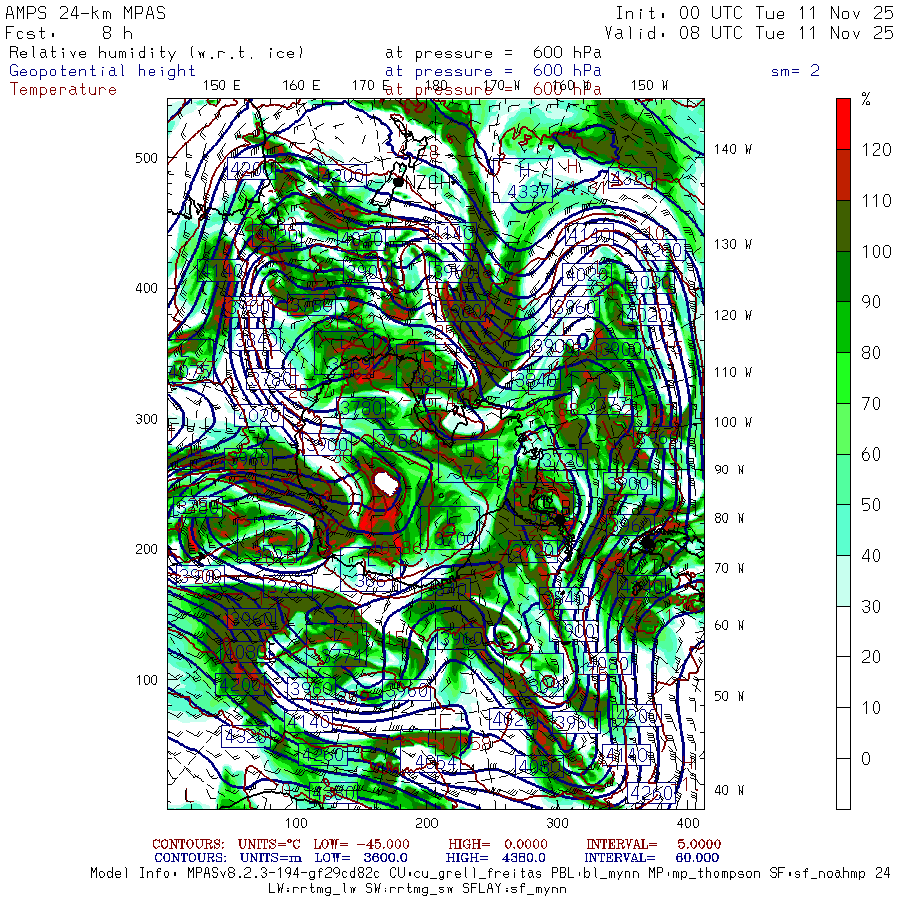Click the 'Model Info' footer line
This screenshot has width=900, height=900.
pos(490,873)
